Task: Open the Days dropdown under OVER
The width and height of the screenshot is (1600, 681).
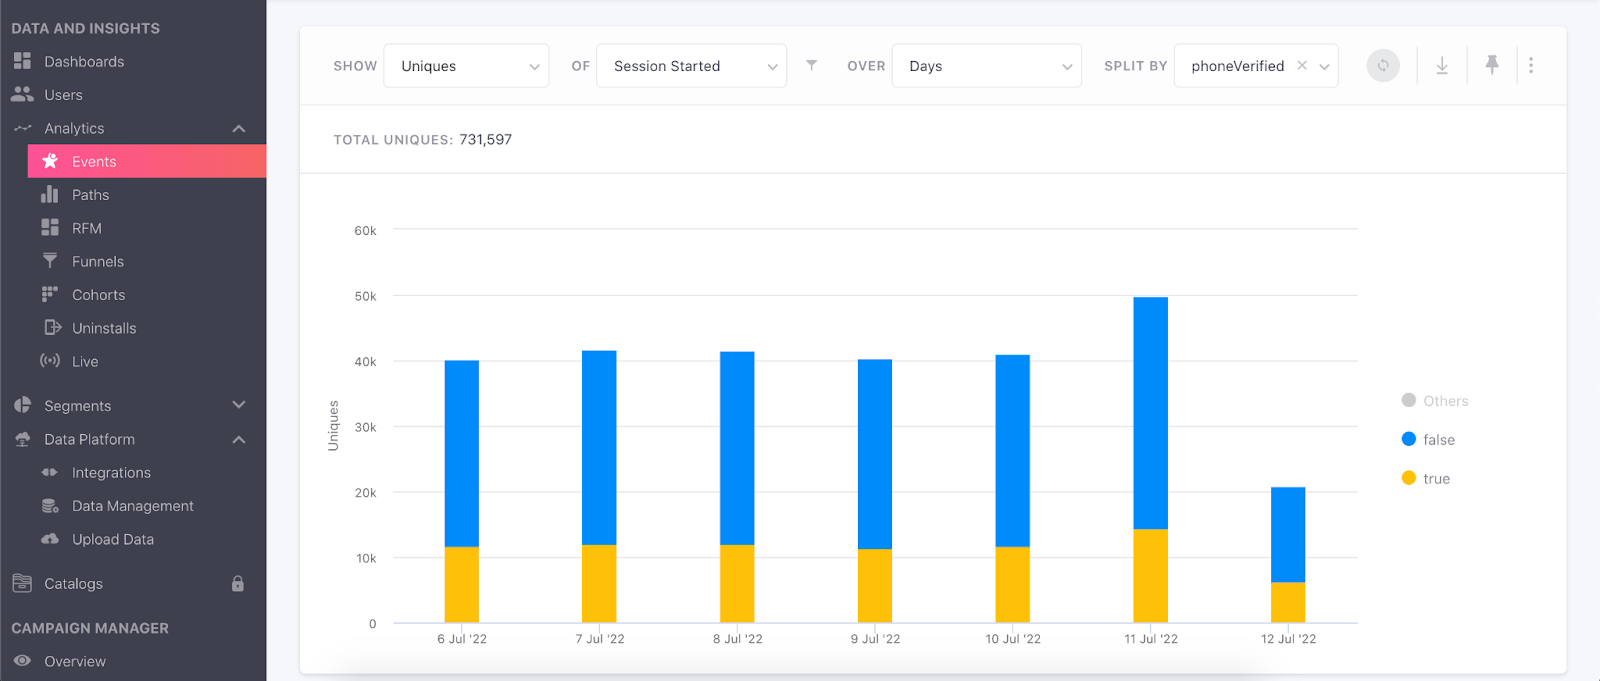Action: pyautogui.click(x=986, y=66)
